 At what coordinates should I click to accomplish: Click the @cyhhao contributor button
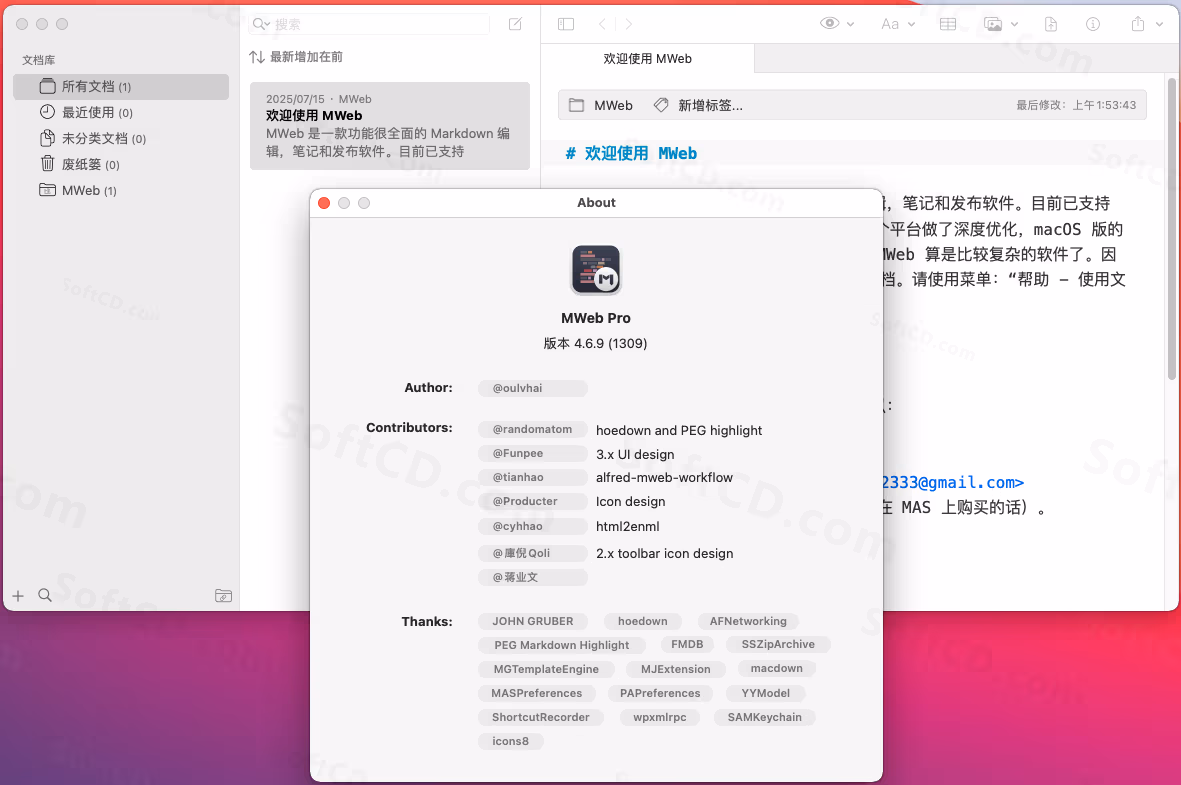533,527
